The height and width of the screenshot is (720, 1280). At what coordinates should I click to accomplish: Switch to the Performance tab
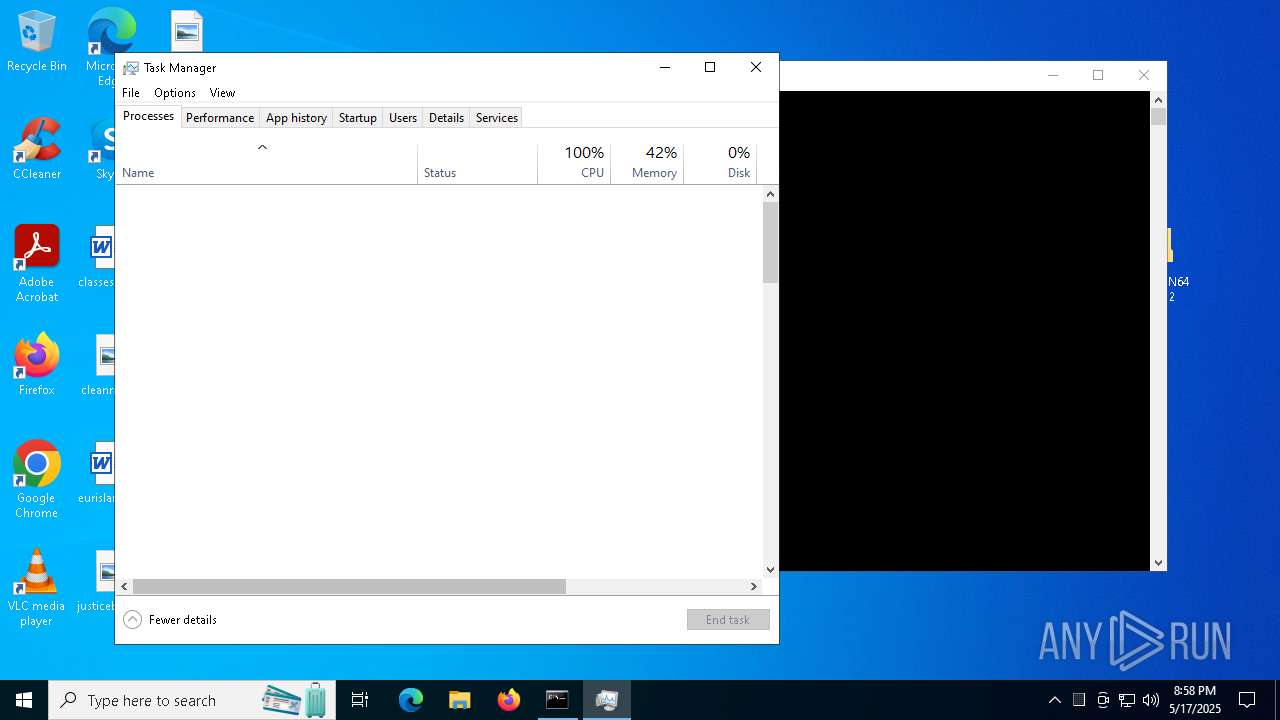click(220, 118)
